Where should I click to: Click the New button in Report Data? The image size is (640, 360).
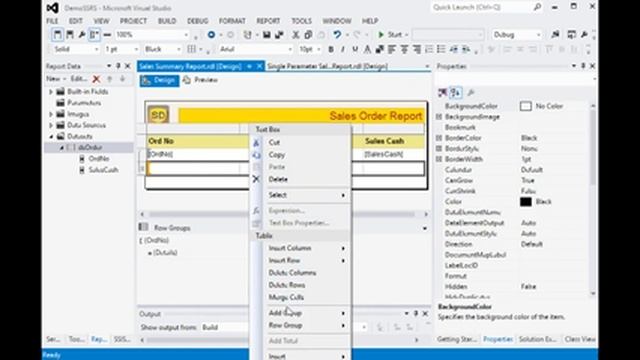tap(56, 79)
